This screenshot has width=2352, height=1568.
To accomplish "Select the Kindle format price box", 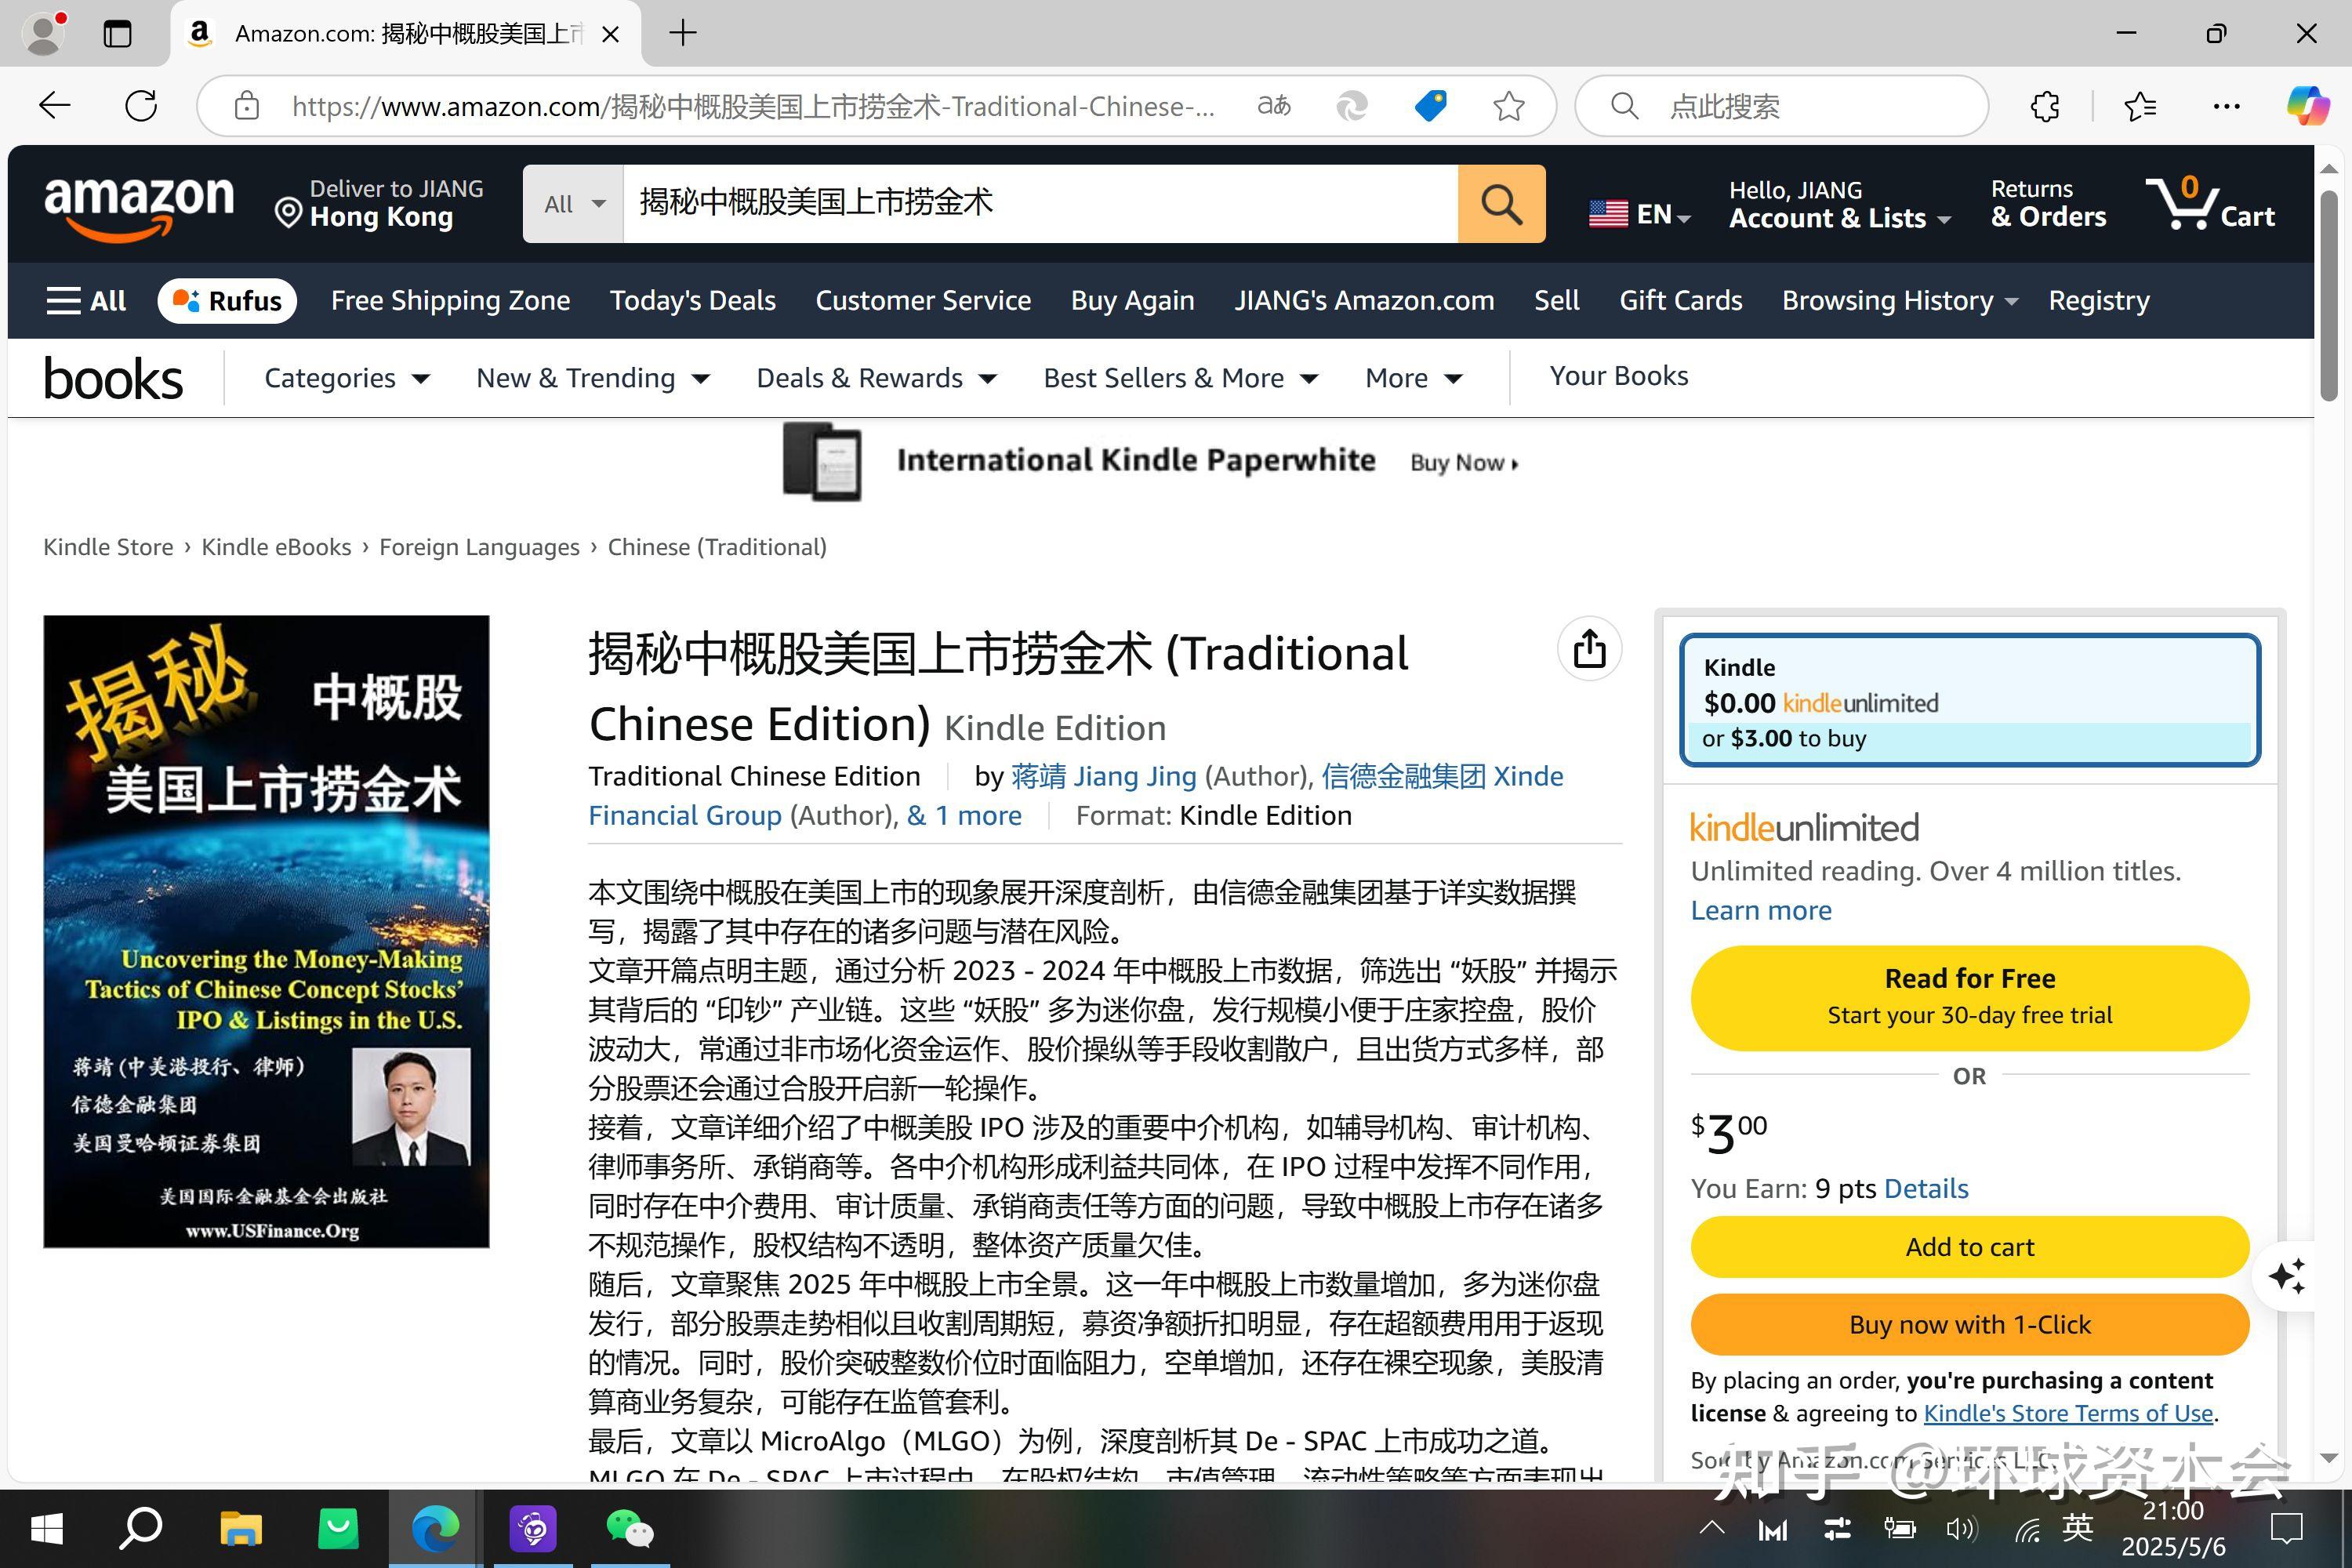I will [1969, 701].
